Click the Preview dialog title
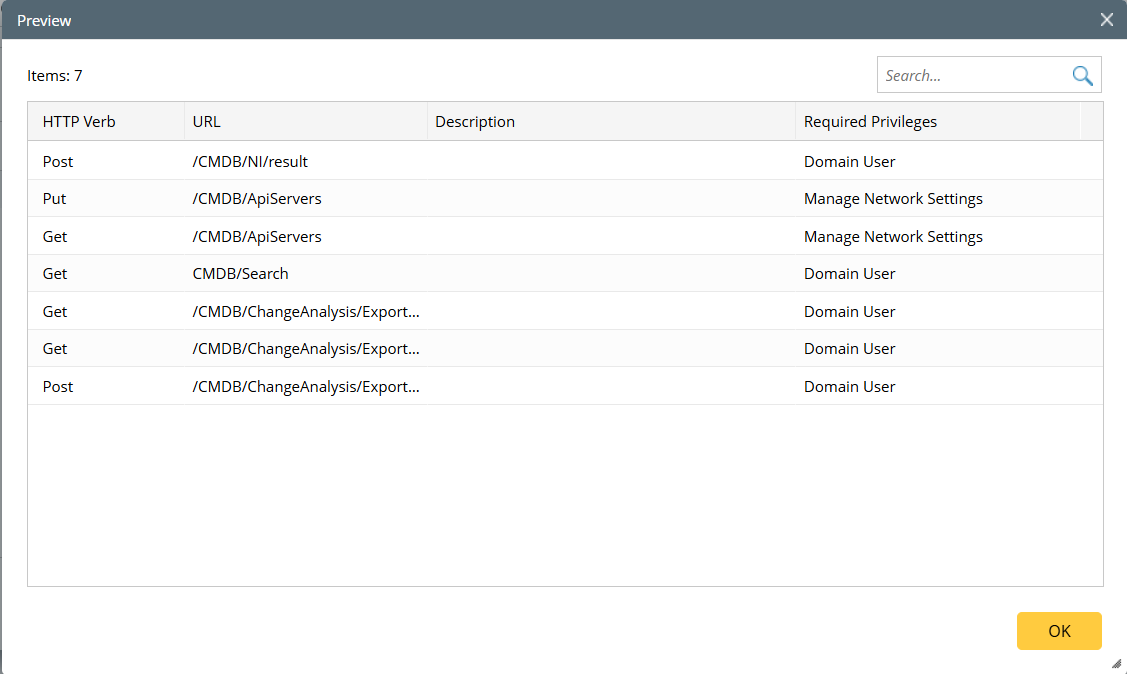The image size is (1127, 674). (x=44, y=20)
